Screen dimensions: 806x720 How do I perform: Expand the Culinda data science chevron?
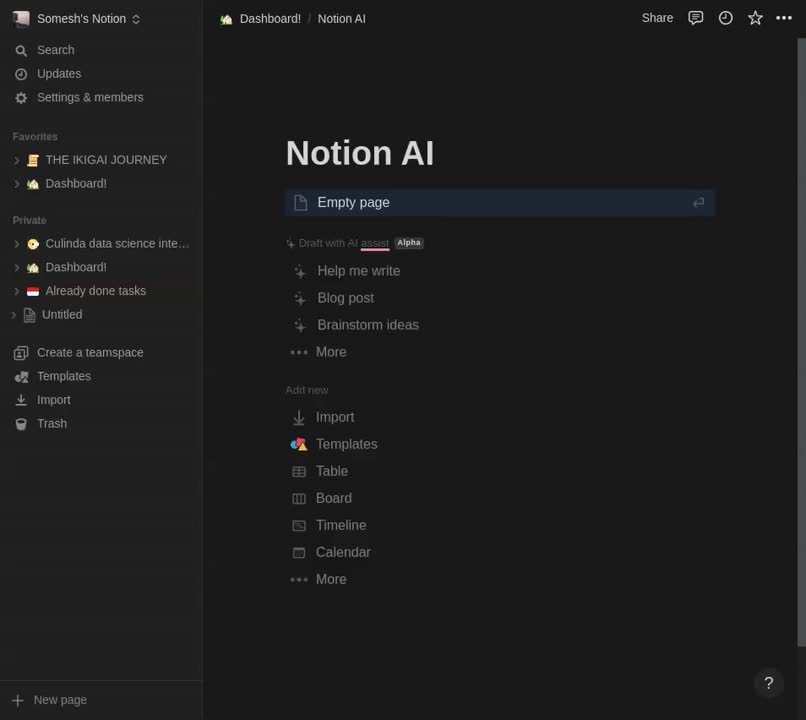click(x=16, y=244)
